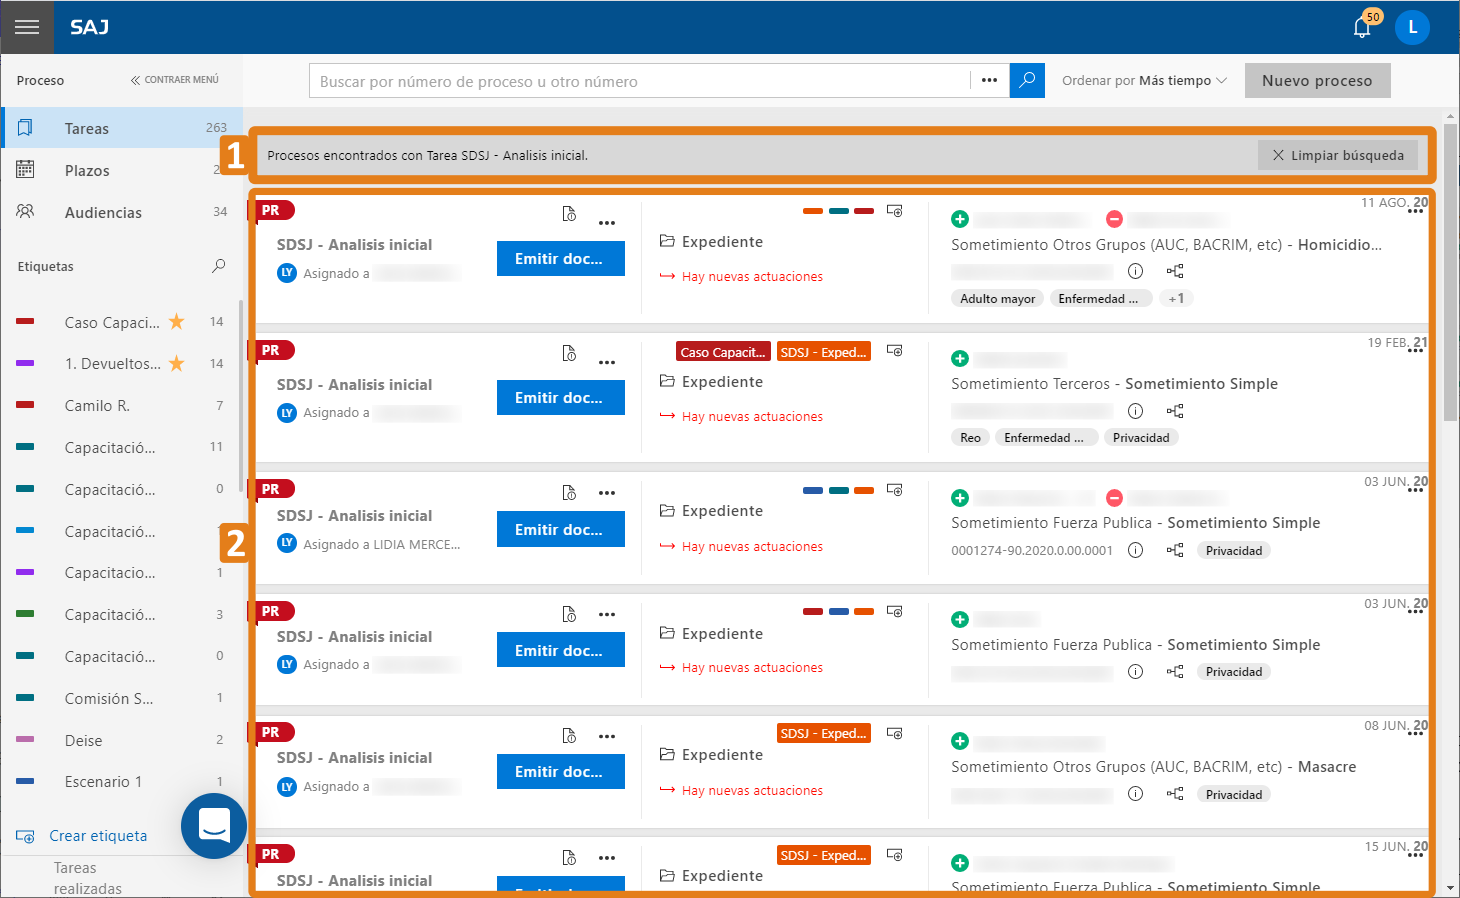Expand +1 more tags on Homicidio card
The height and width of the screenshot is (898, 1460).
click(x=1176, y=298)
